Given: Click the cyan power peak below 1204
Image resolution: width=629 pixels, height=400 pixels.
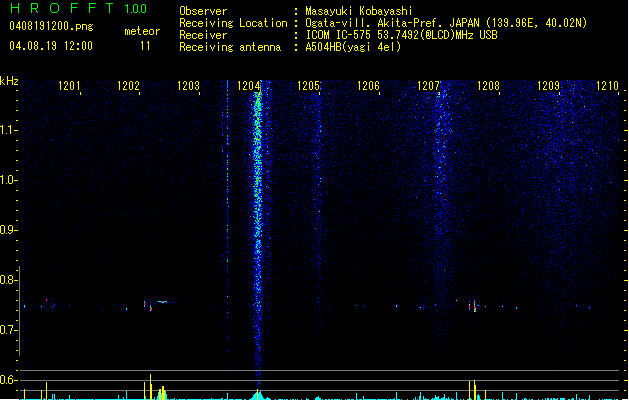Looking at the screenshot, I should (259, 395).
